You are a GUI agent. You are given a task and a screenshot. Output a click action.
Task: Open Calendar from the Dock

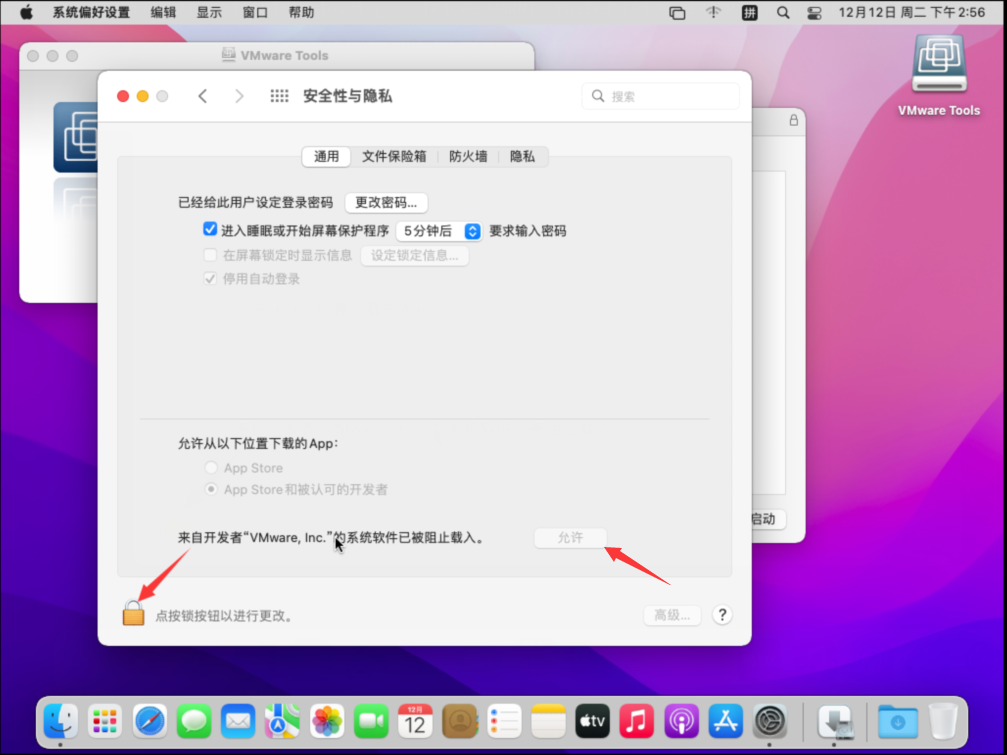tap(416, 721)
